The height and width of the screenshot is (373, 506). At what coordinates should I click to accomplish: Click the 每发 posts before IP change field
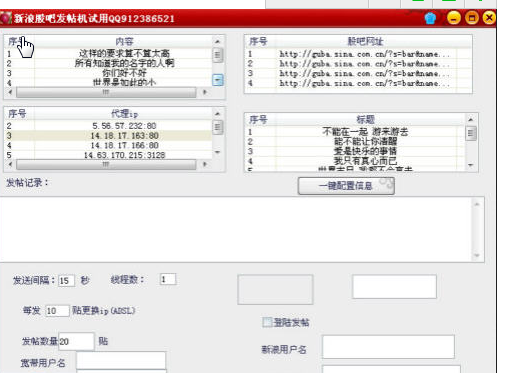(57, 311)
